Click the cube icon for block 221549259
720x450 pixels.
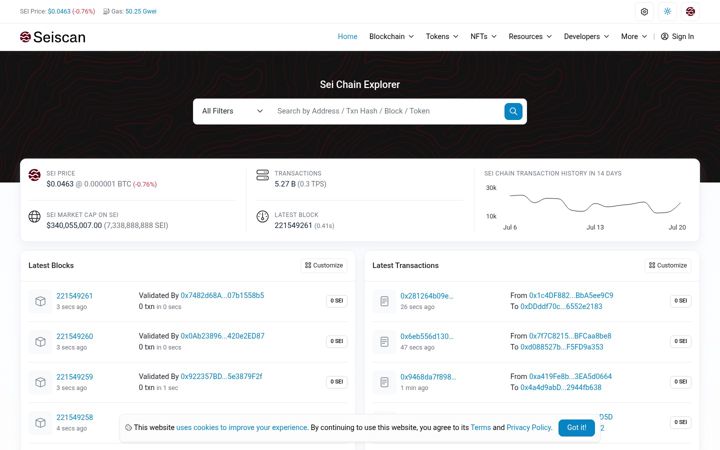[40, 382]
